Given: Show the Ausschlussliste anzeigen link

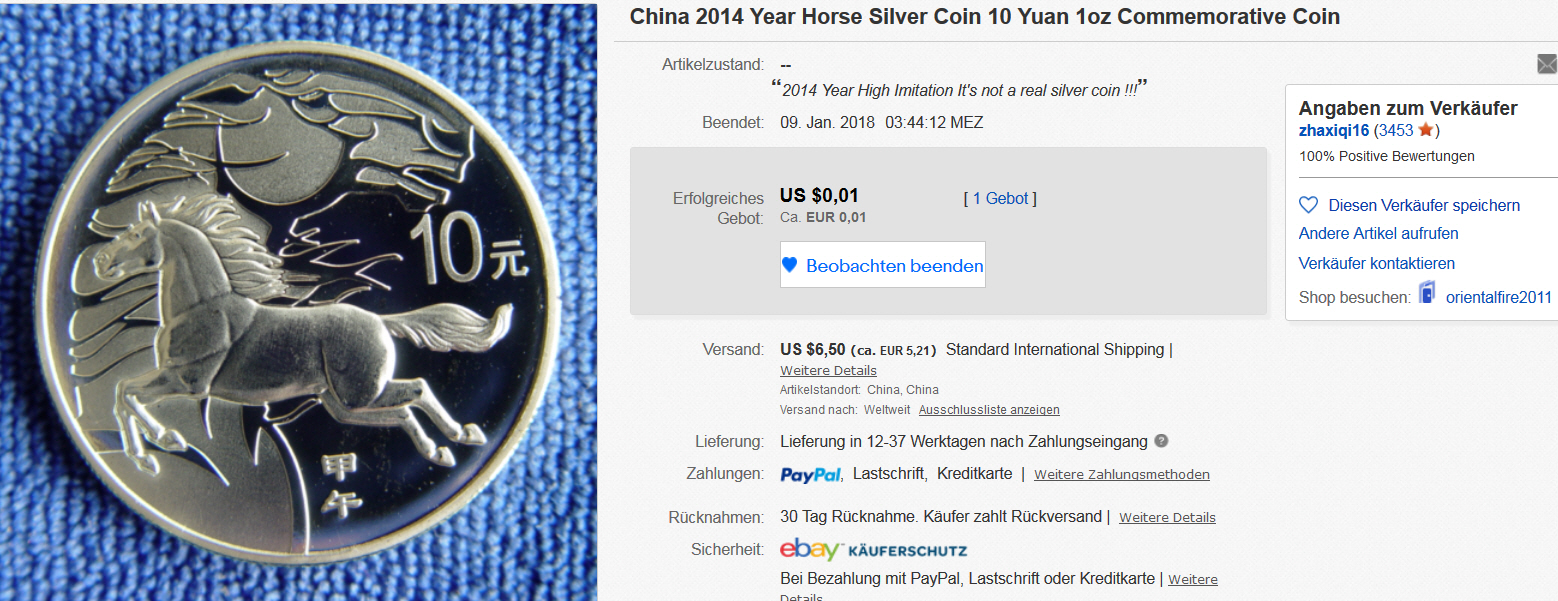Looking at the screenshot, I should coord(989,410).
